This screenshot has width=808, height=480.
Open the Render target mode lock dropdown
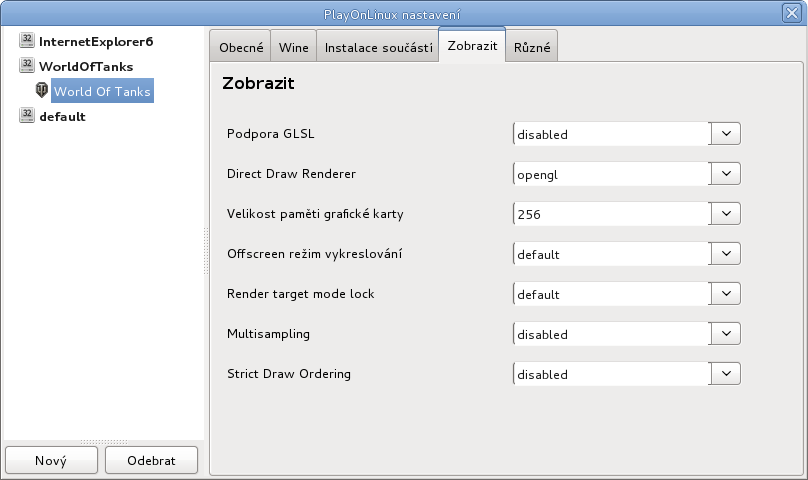coord(627,293)
